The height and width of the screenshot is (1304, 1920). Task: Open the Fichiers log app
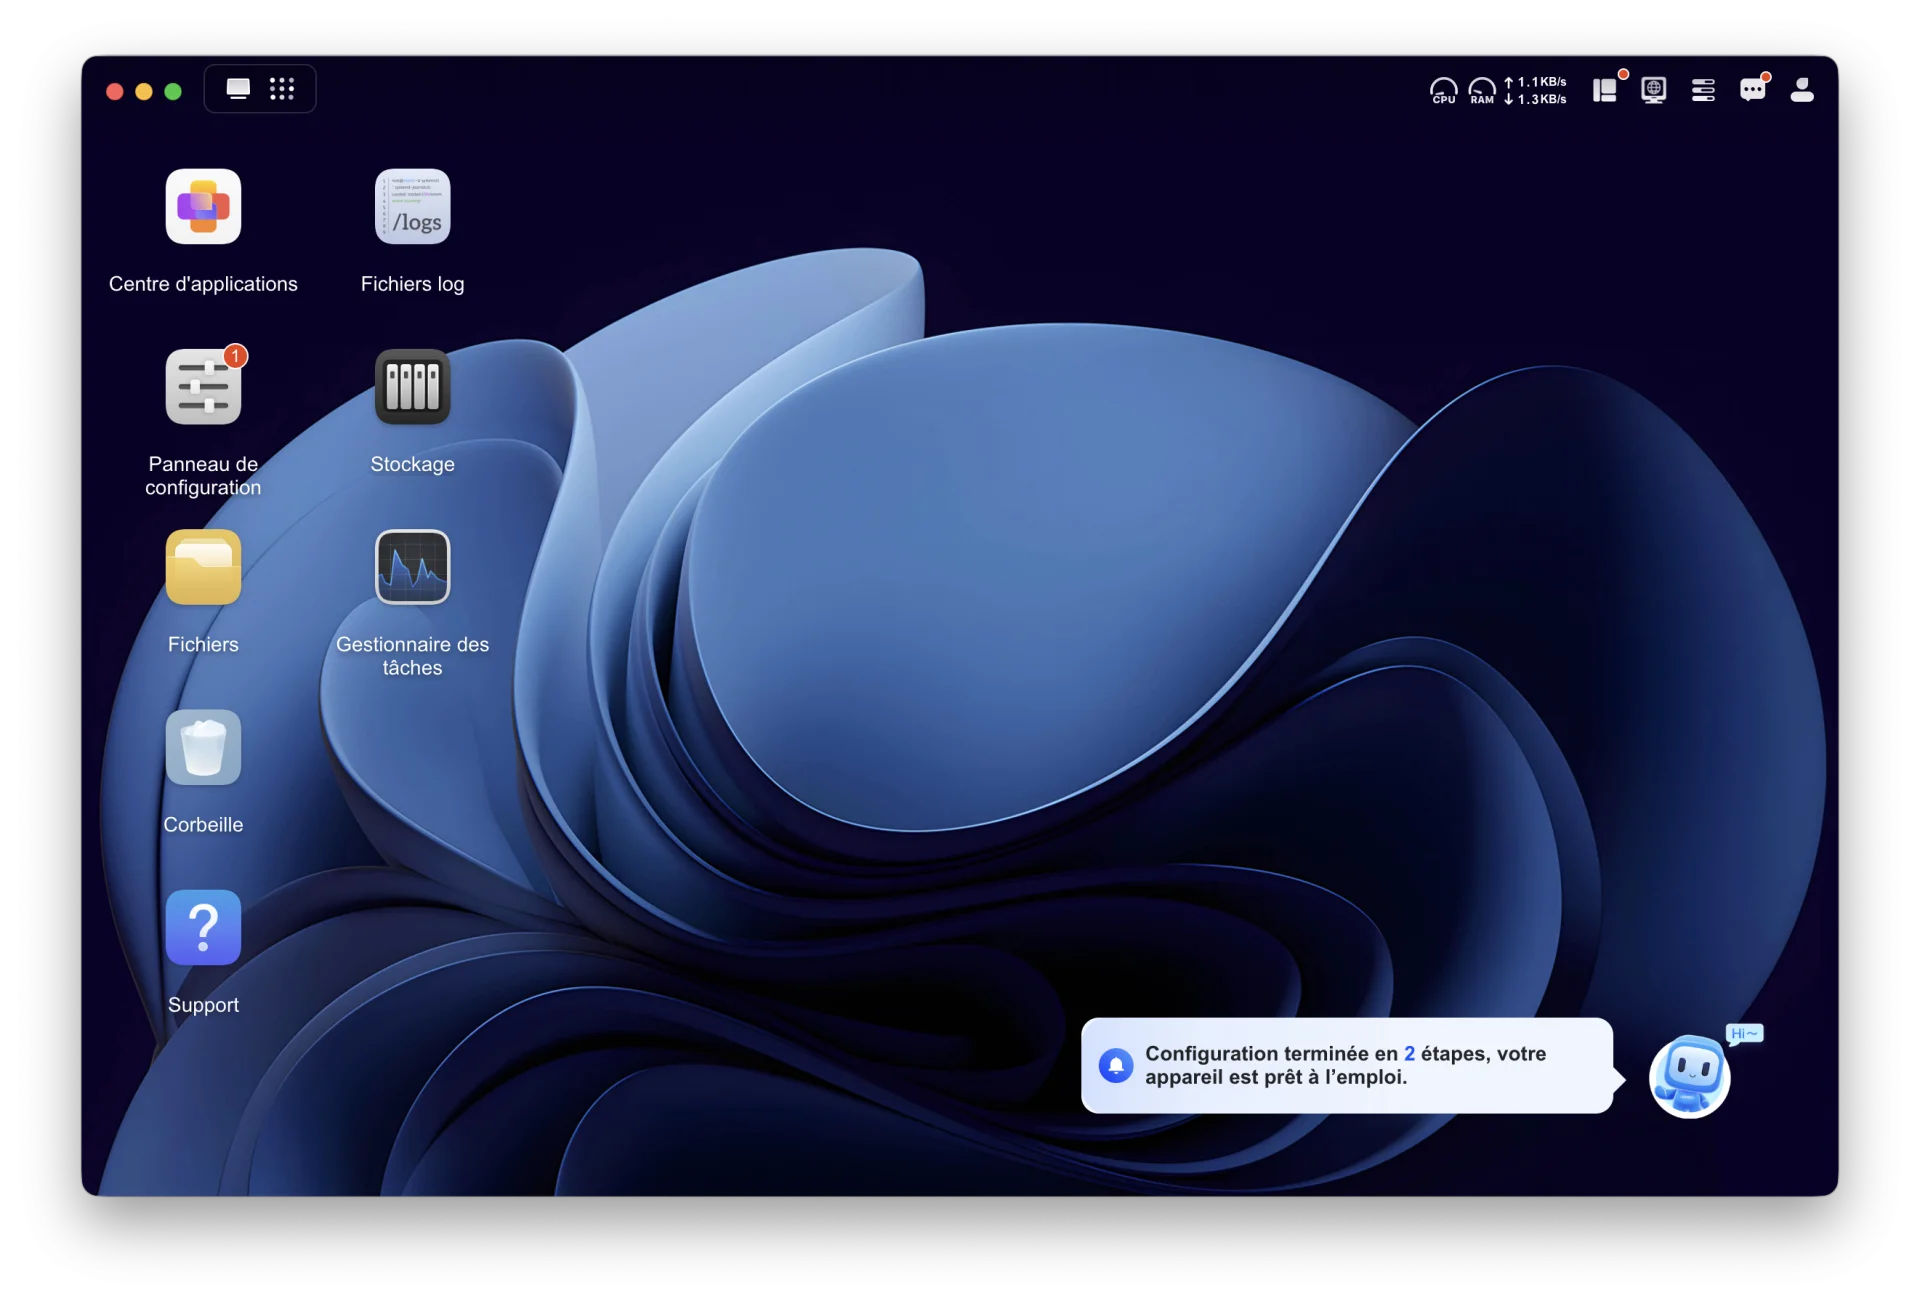(412, 207)
